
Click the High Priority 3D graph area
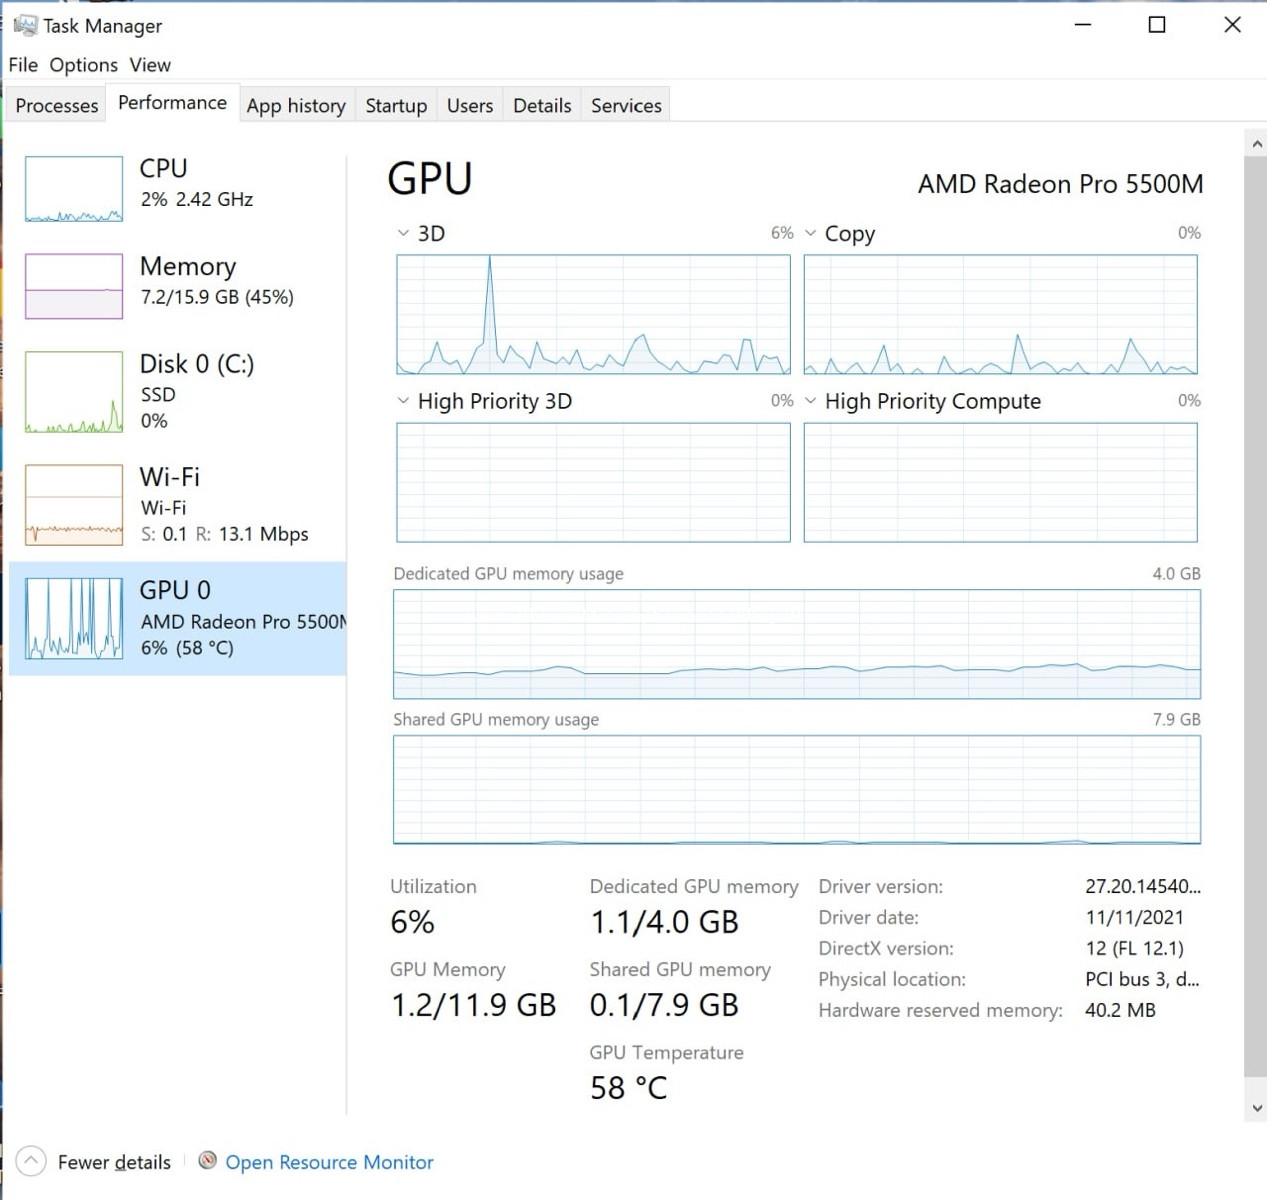[x=593, y=482]
